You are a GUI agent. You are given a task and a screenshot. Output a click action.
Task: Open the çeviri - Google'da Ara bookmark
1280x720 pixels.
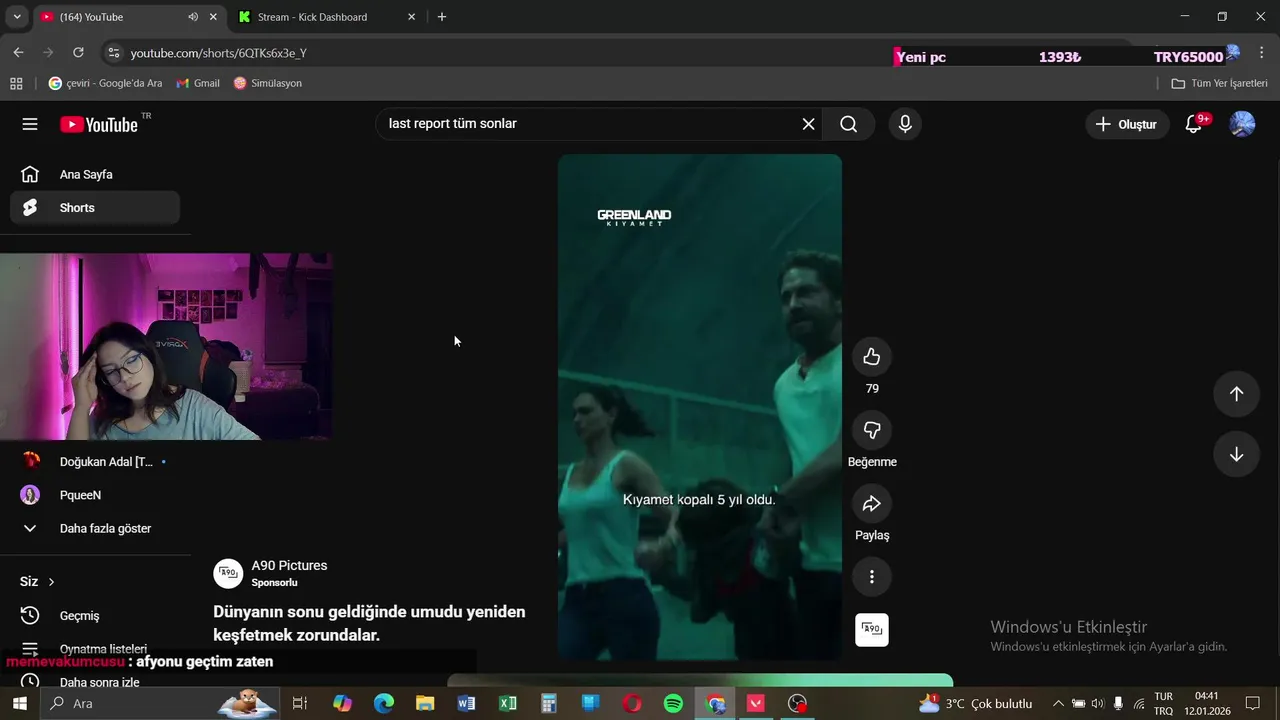[x=105, y=83]
